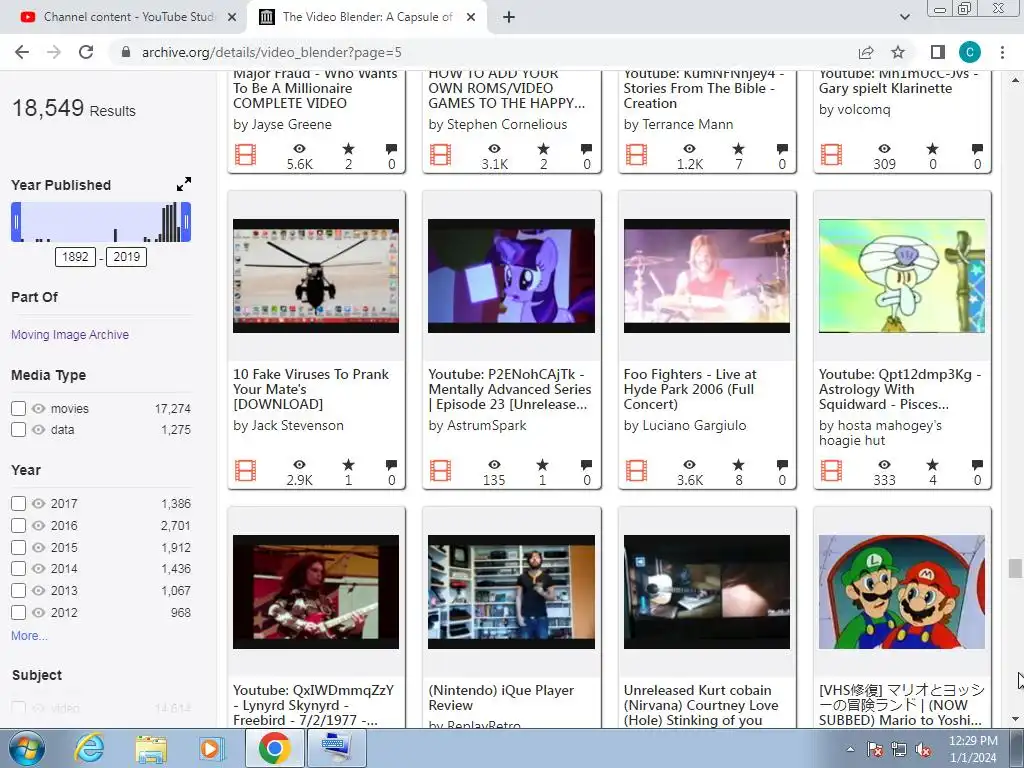The image size is (1024, 768).
Task: Click the 1892 start year field
Action: 75,257
